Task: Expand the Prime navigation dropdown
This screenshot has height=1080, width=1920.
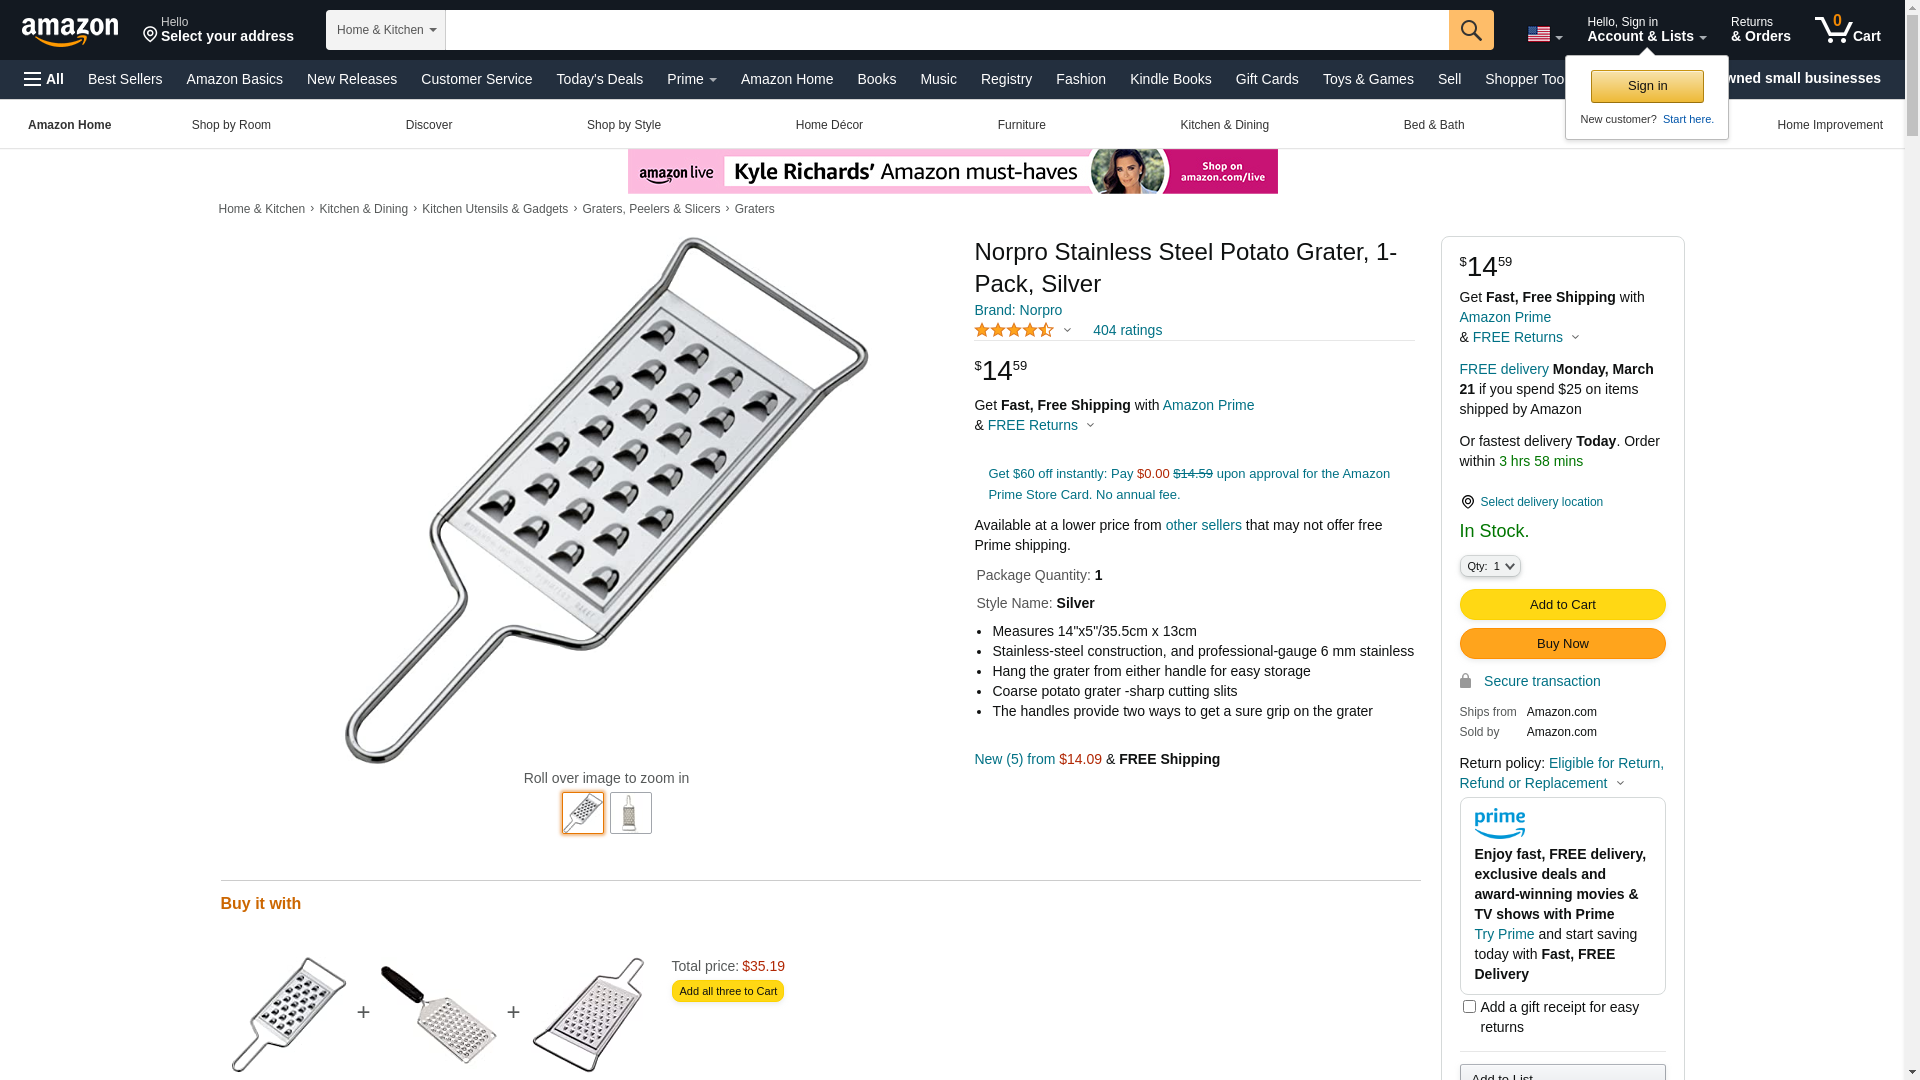Action: pos(691,79)
